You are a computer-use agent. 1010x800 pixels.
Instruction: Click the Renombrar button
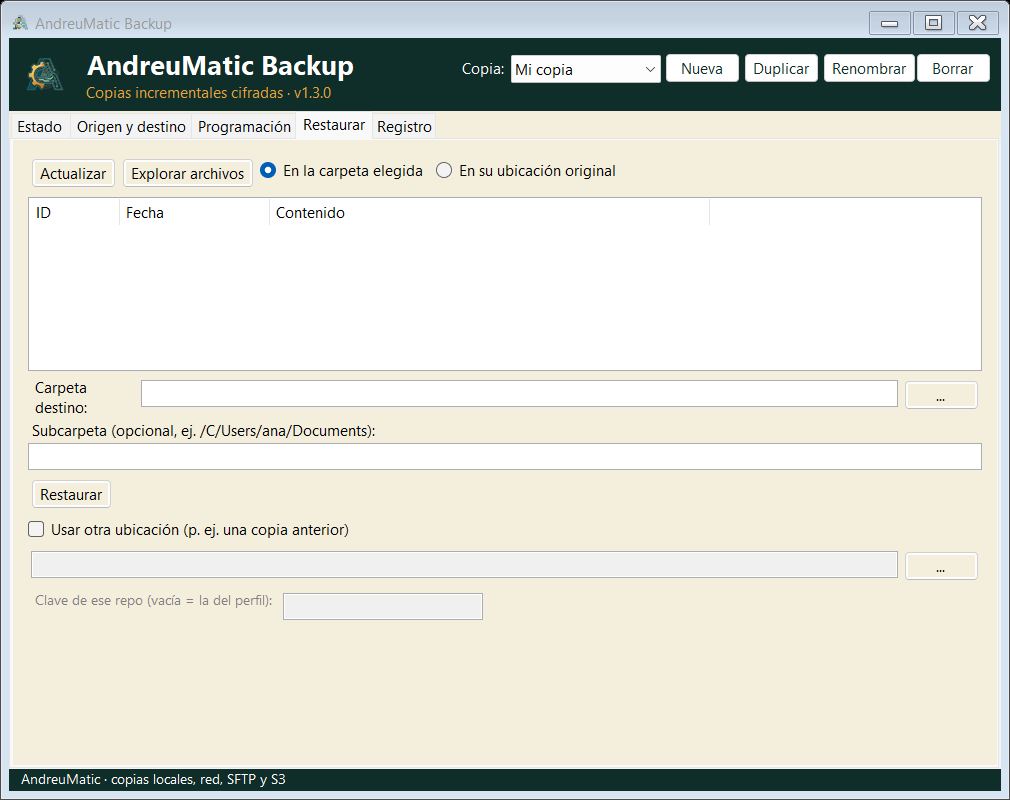point(869,68)
